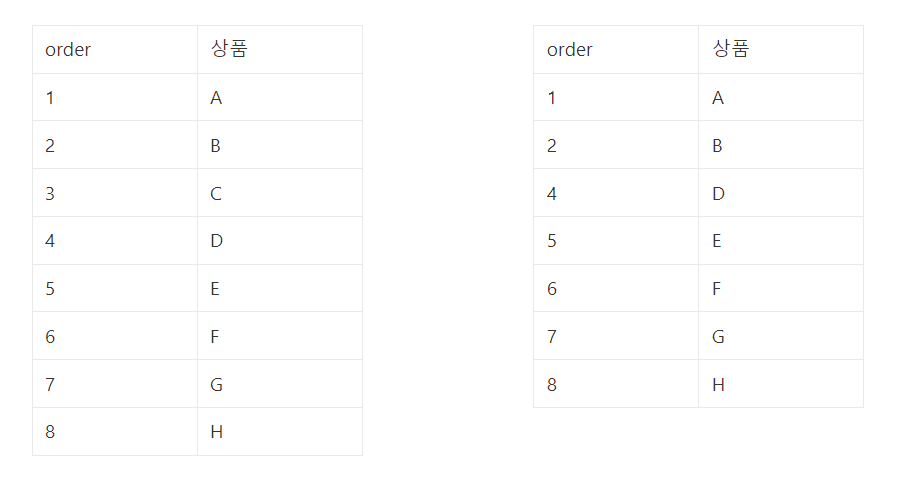Select cell 'G' in the left table

click(x=280, y=383)
